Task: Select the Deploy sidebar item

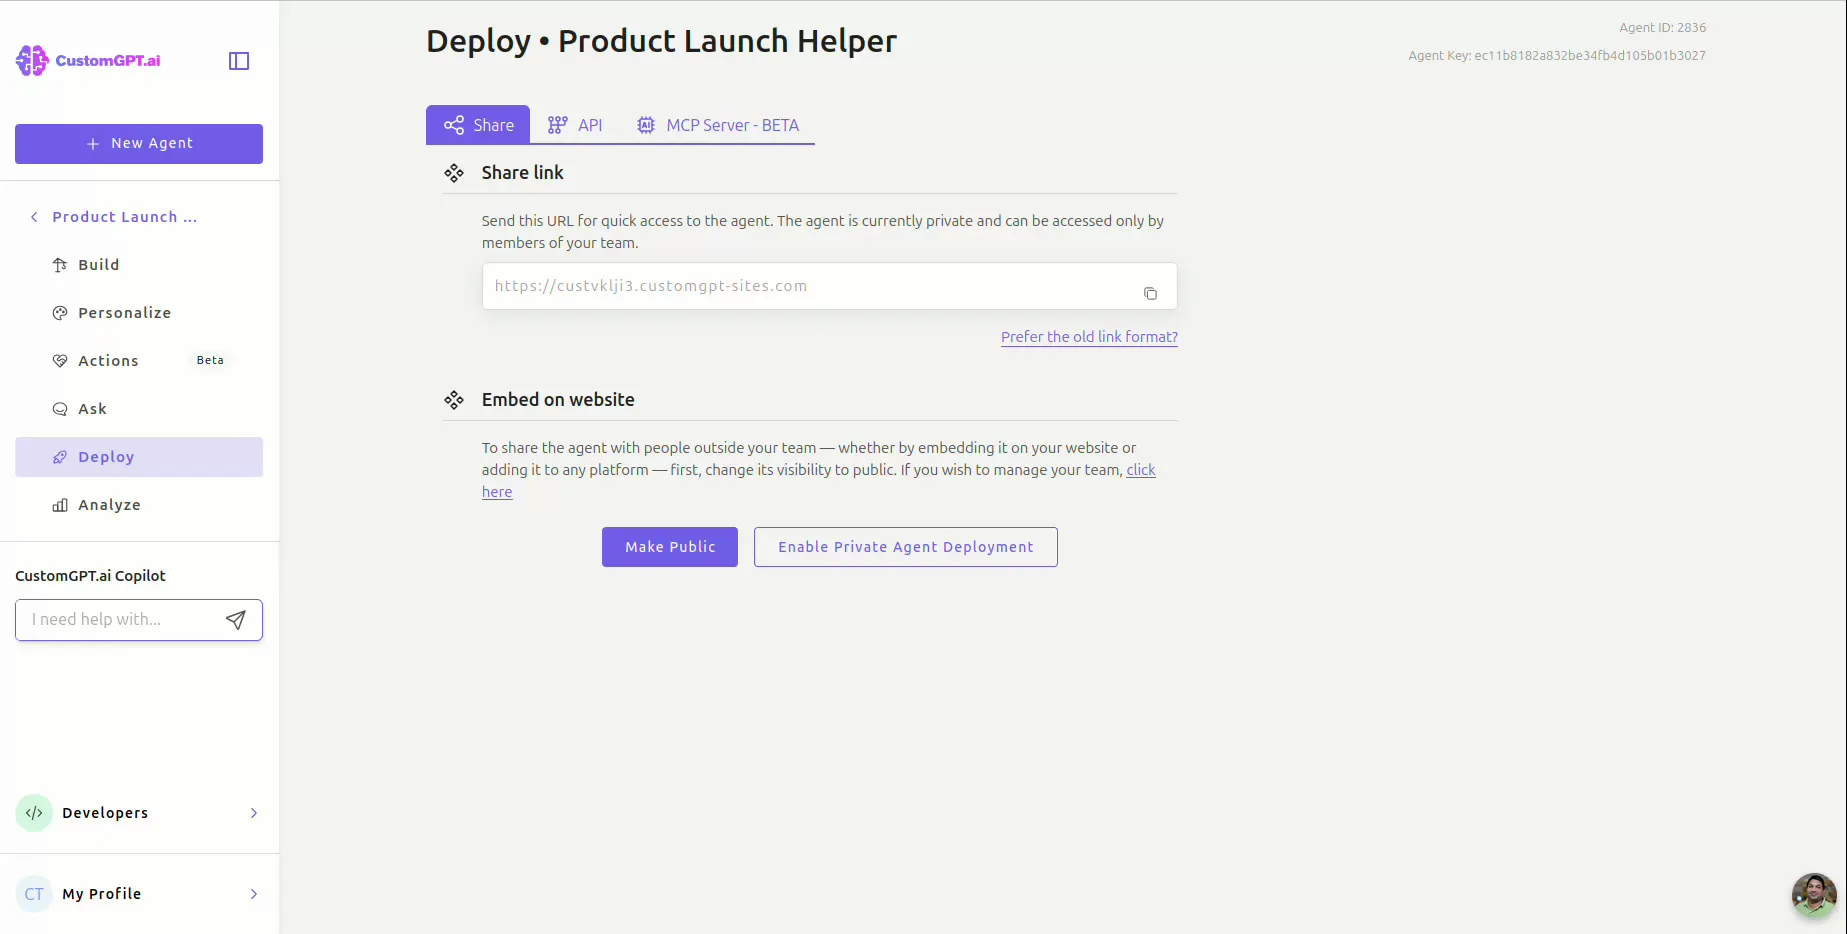Action: point(139,457)
